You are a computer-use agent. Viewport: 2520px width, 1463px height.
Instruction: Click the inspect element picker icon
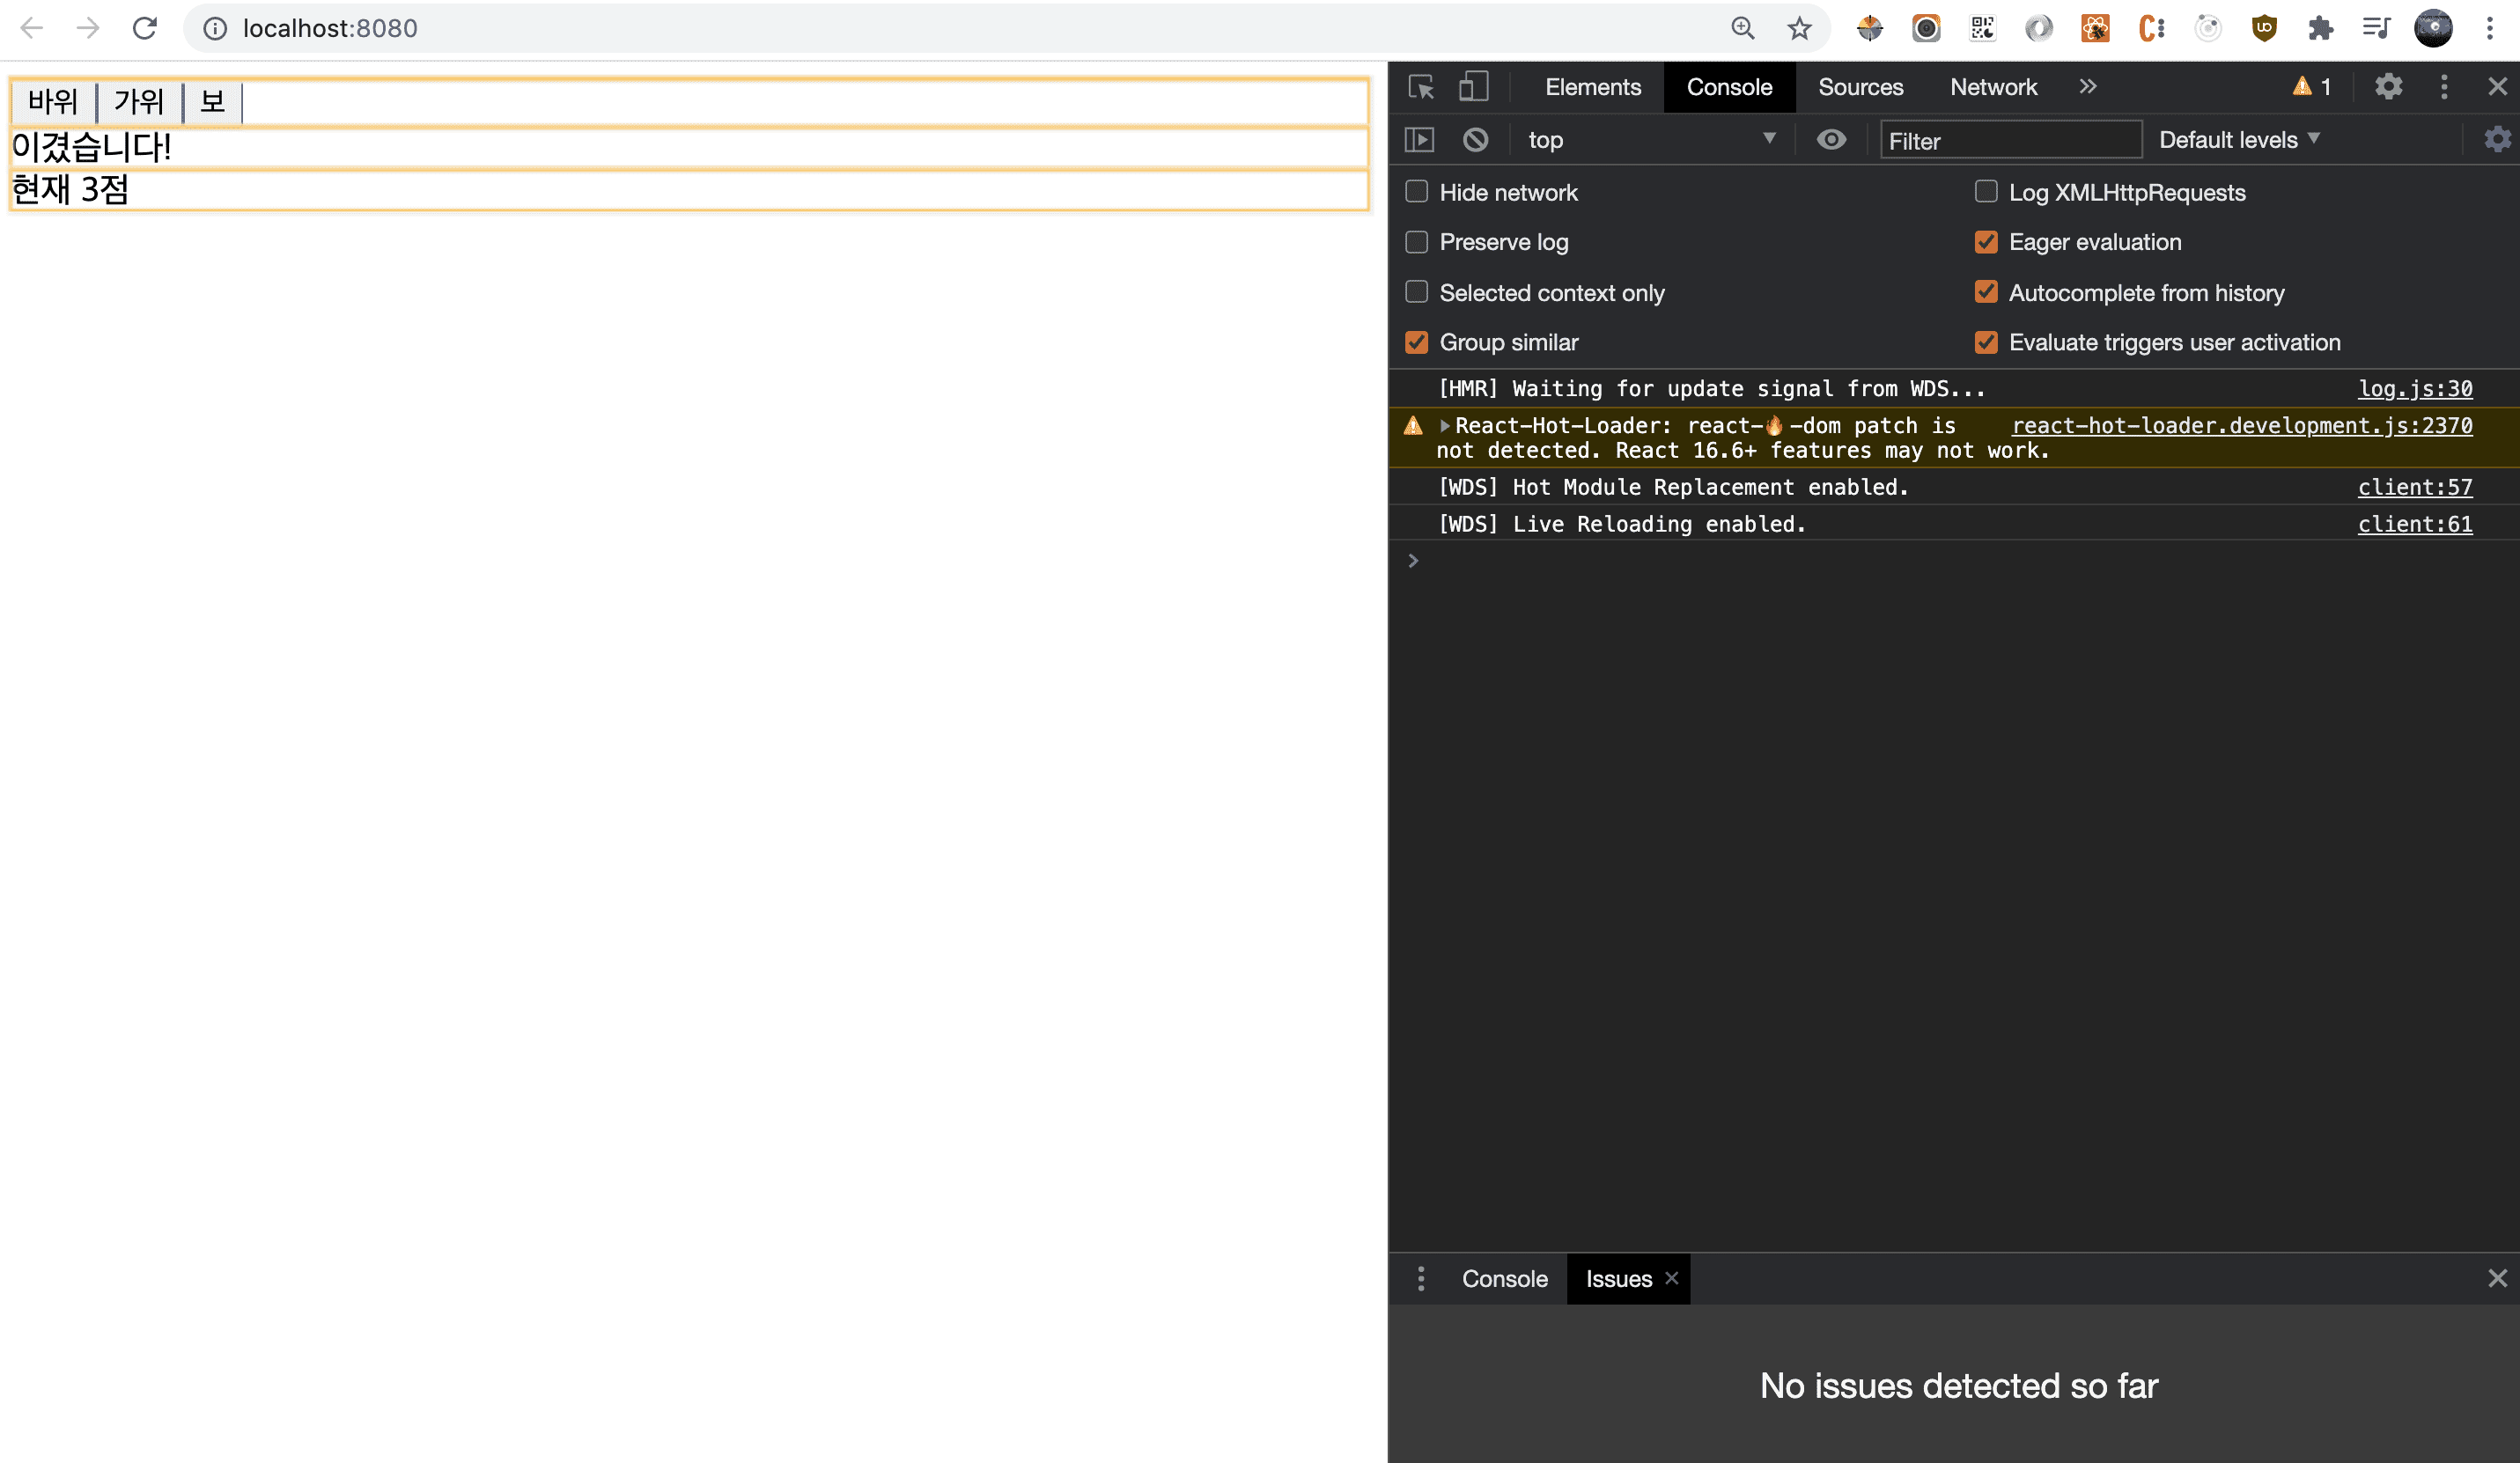1421,87
